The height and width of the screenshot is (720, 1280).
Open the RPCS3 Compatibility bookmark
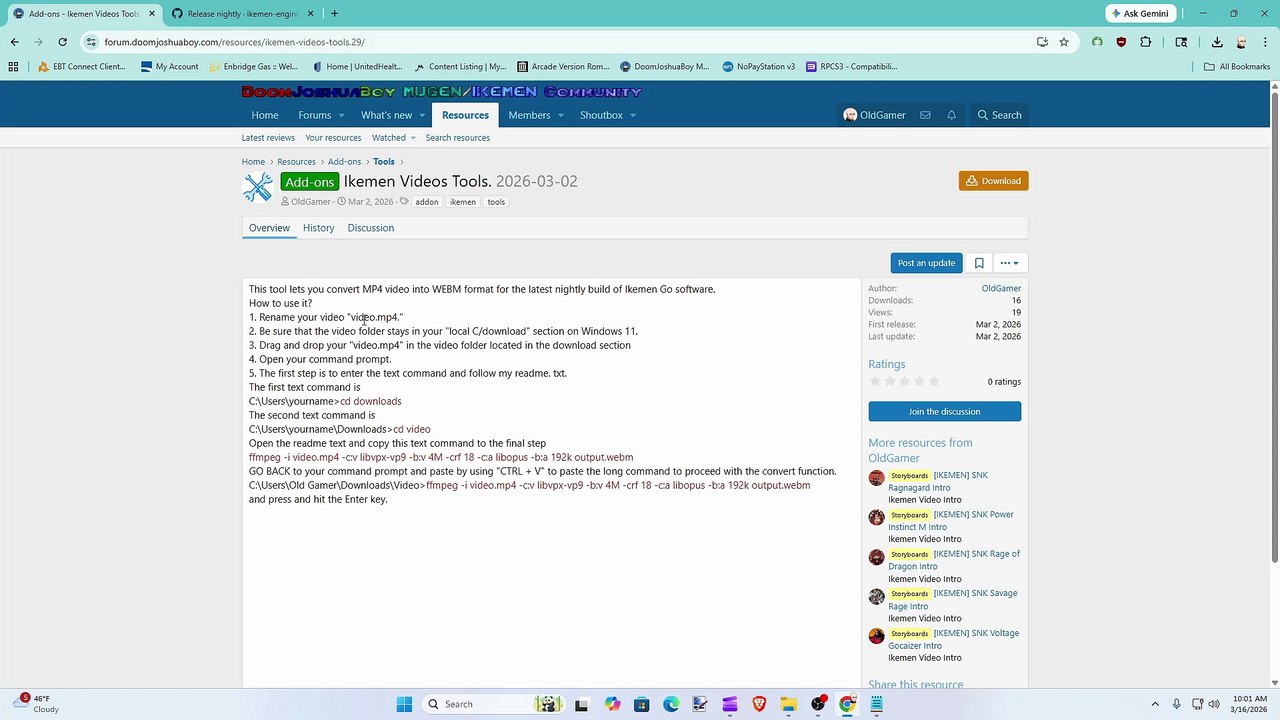(x=852, y=67)
